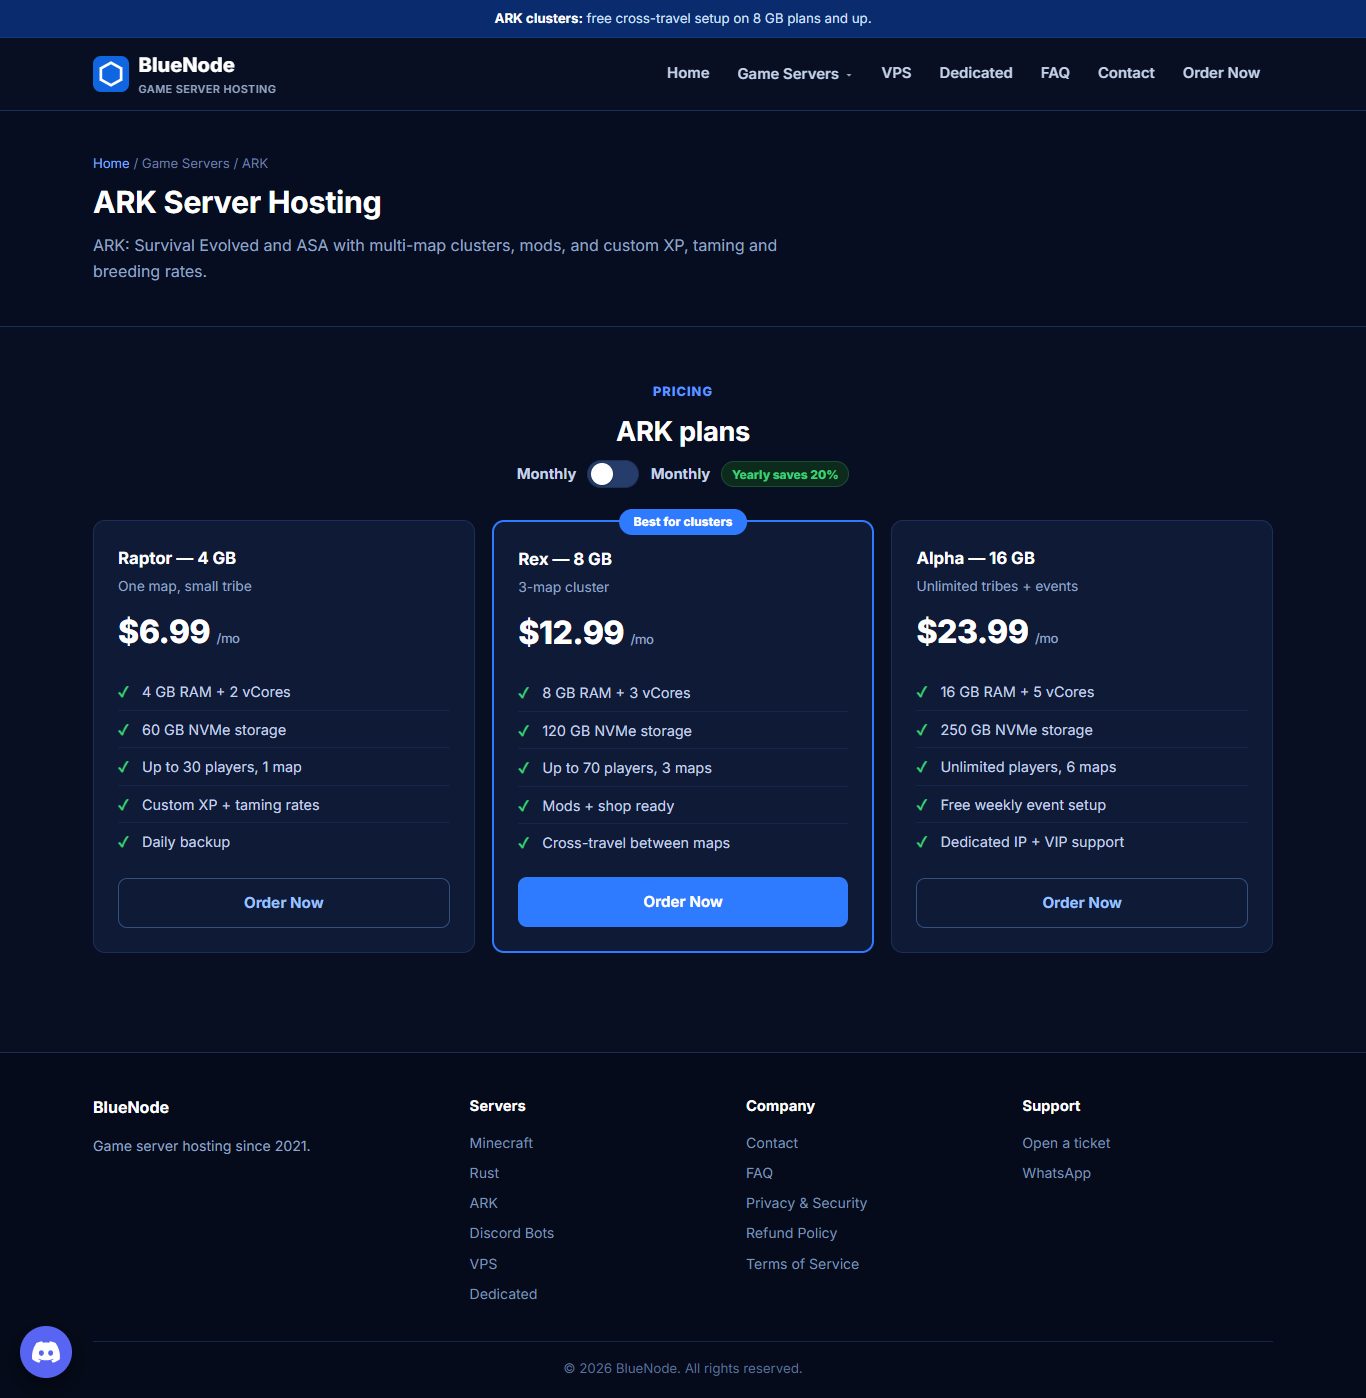Click the Free weekly event setup feature
Viewport: 1366px width, 1398px height.
pos(1023,805)
